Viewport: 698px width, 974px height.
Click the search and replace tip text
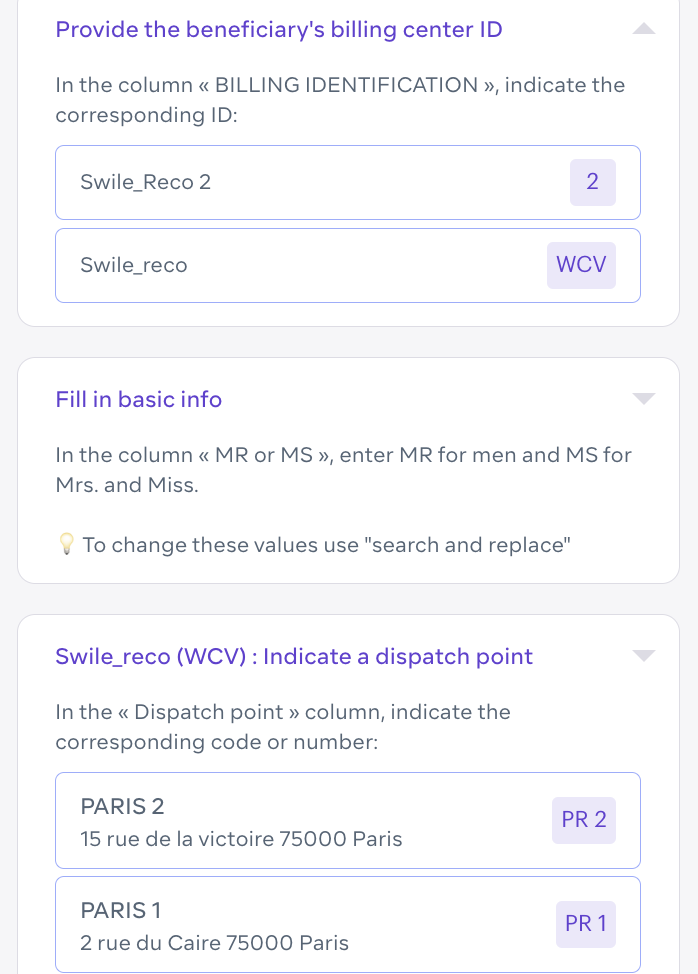(x=327, y=545)
